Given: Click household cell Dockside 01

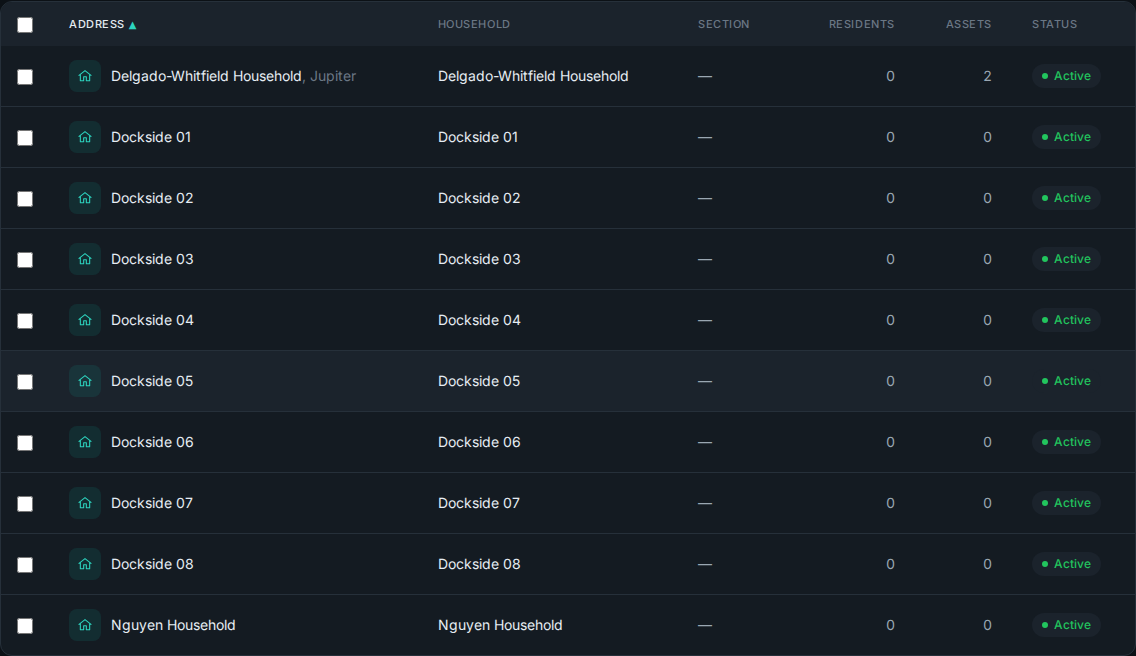Looking at the screenshot, I should 478,137.
